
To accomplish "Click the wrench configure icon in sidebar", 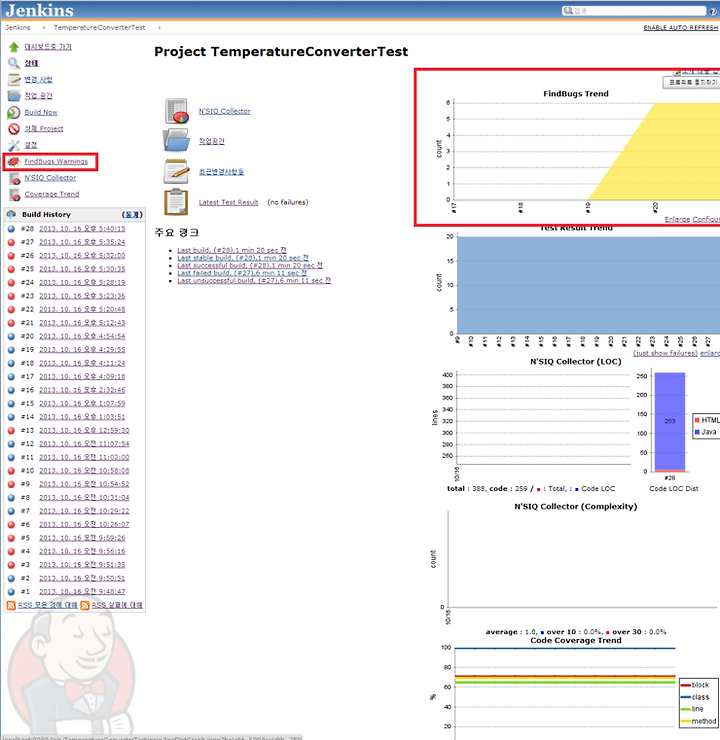I will [x=14, y=145].
